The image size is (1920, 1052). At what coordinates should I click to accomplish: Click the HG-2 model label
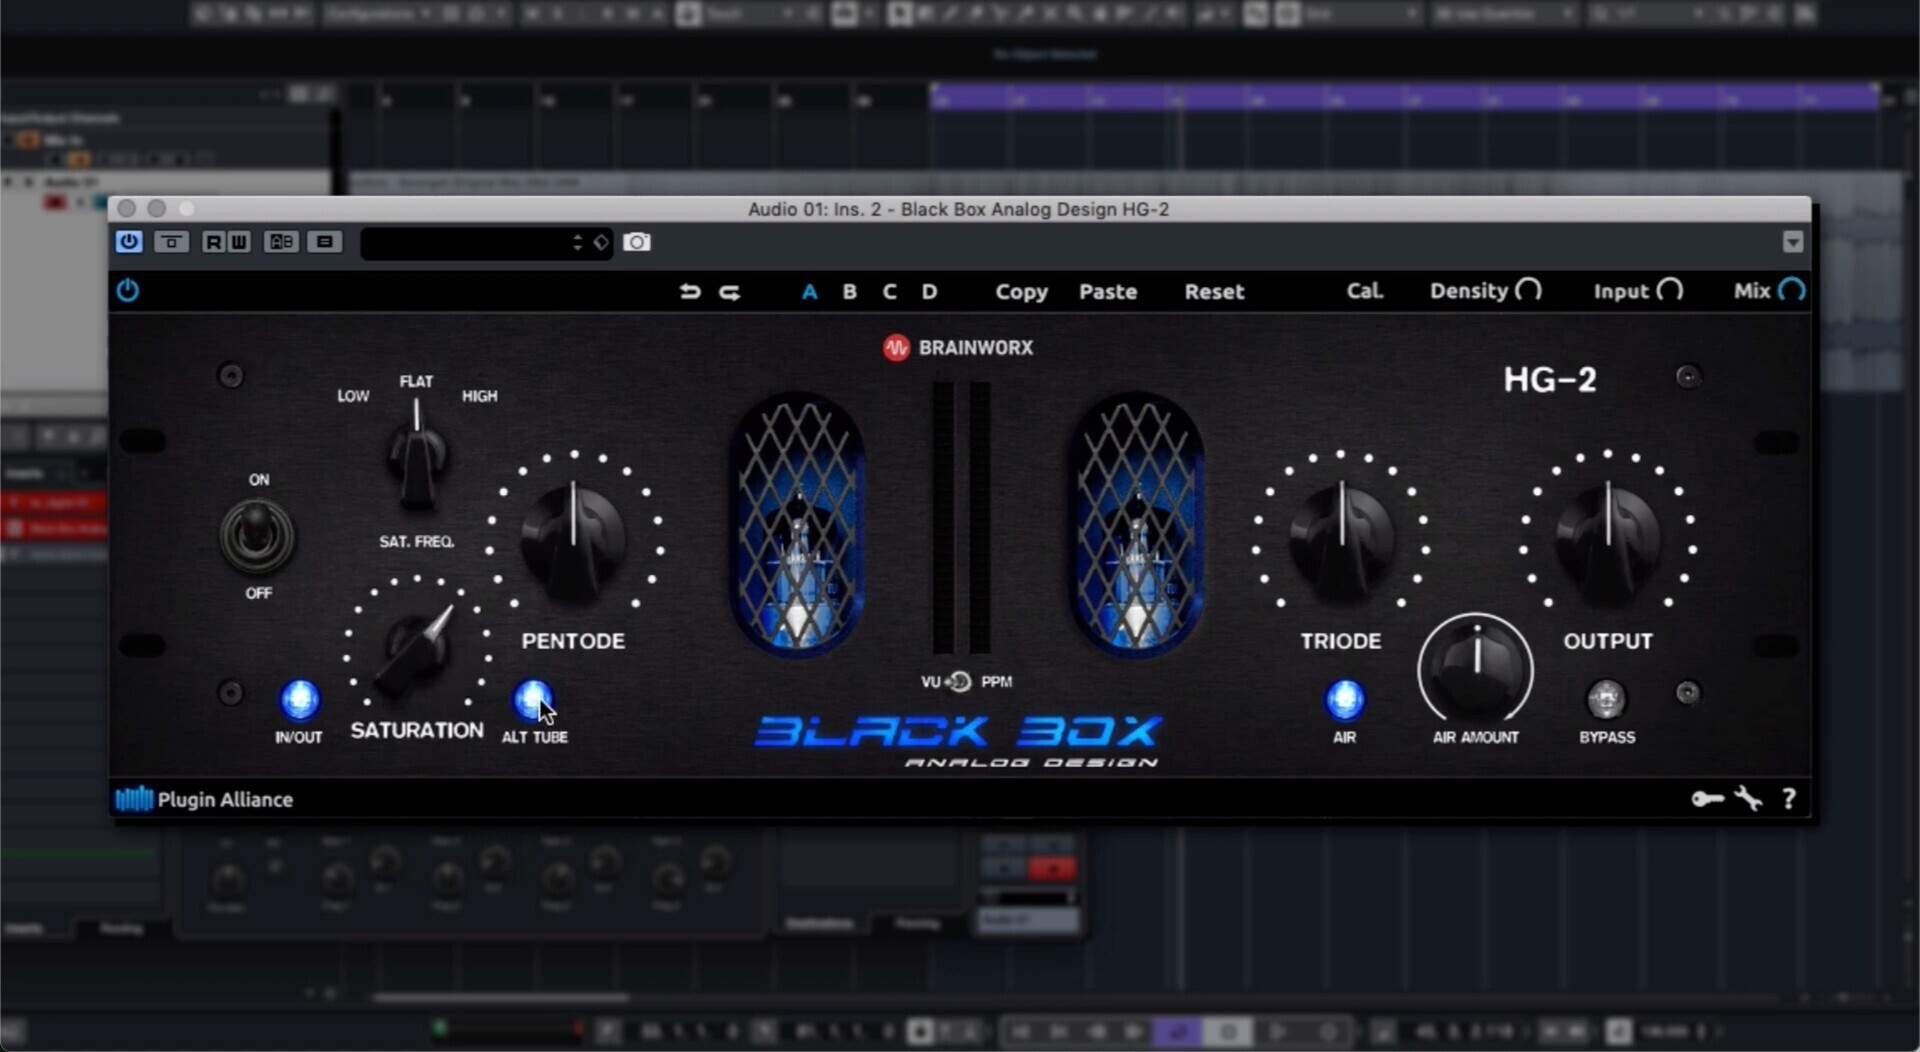(x=1550, y=380)
